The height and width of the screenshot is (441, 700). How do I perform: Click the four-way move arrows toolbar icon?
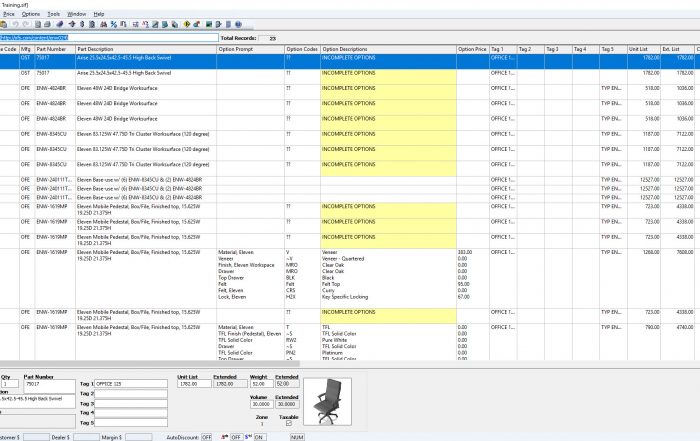72,25
